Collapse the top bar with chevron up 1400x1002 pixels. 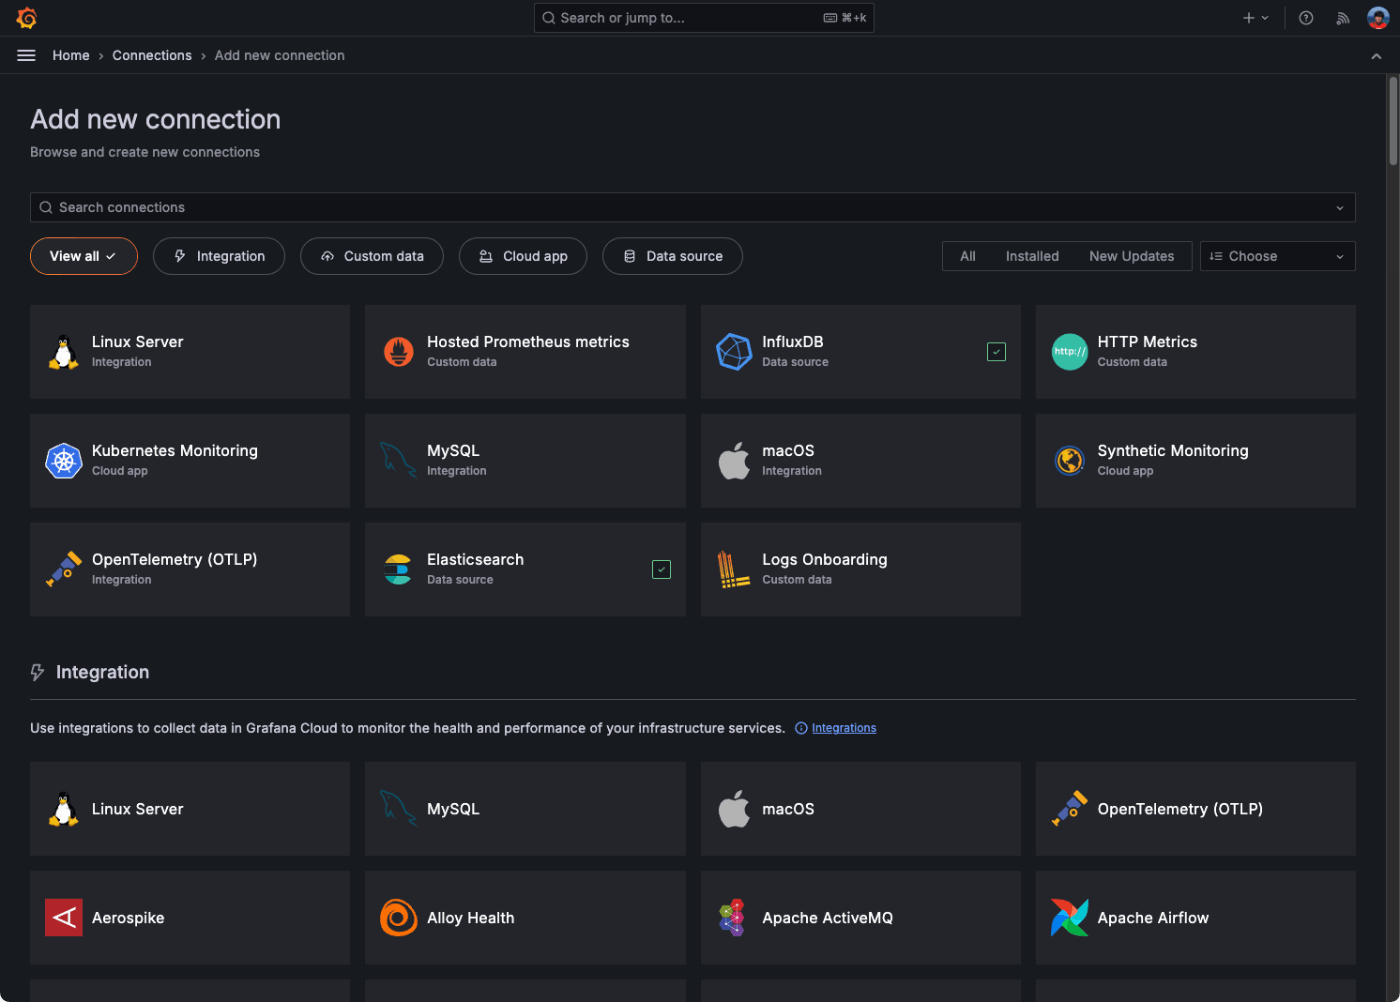click(1376, 56)
